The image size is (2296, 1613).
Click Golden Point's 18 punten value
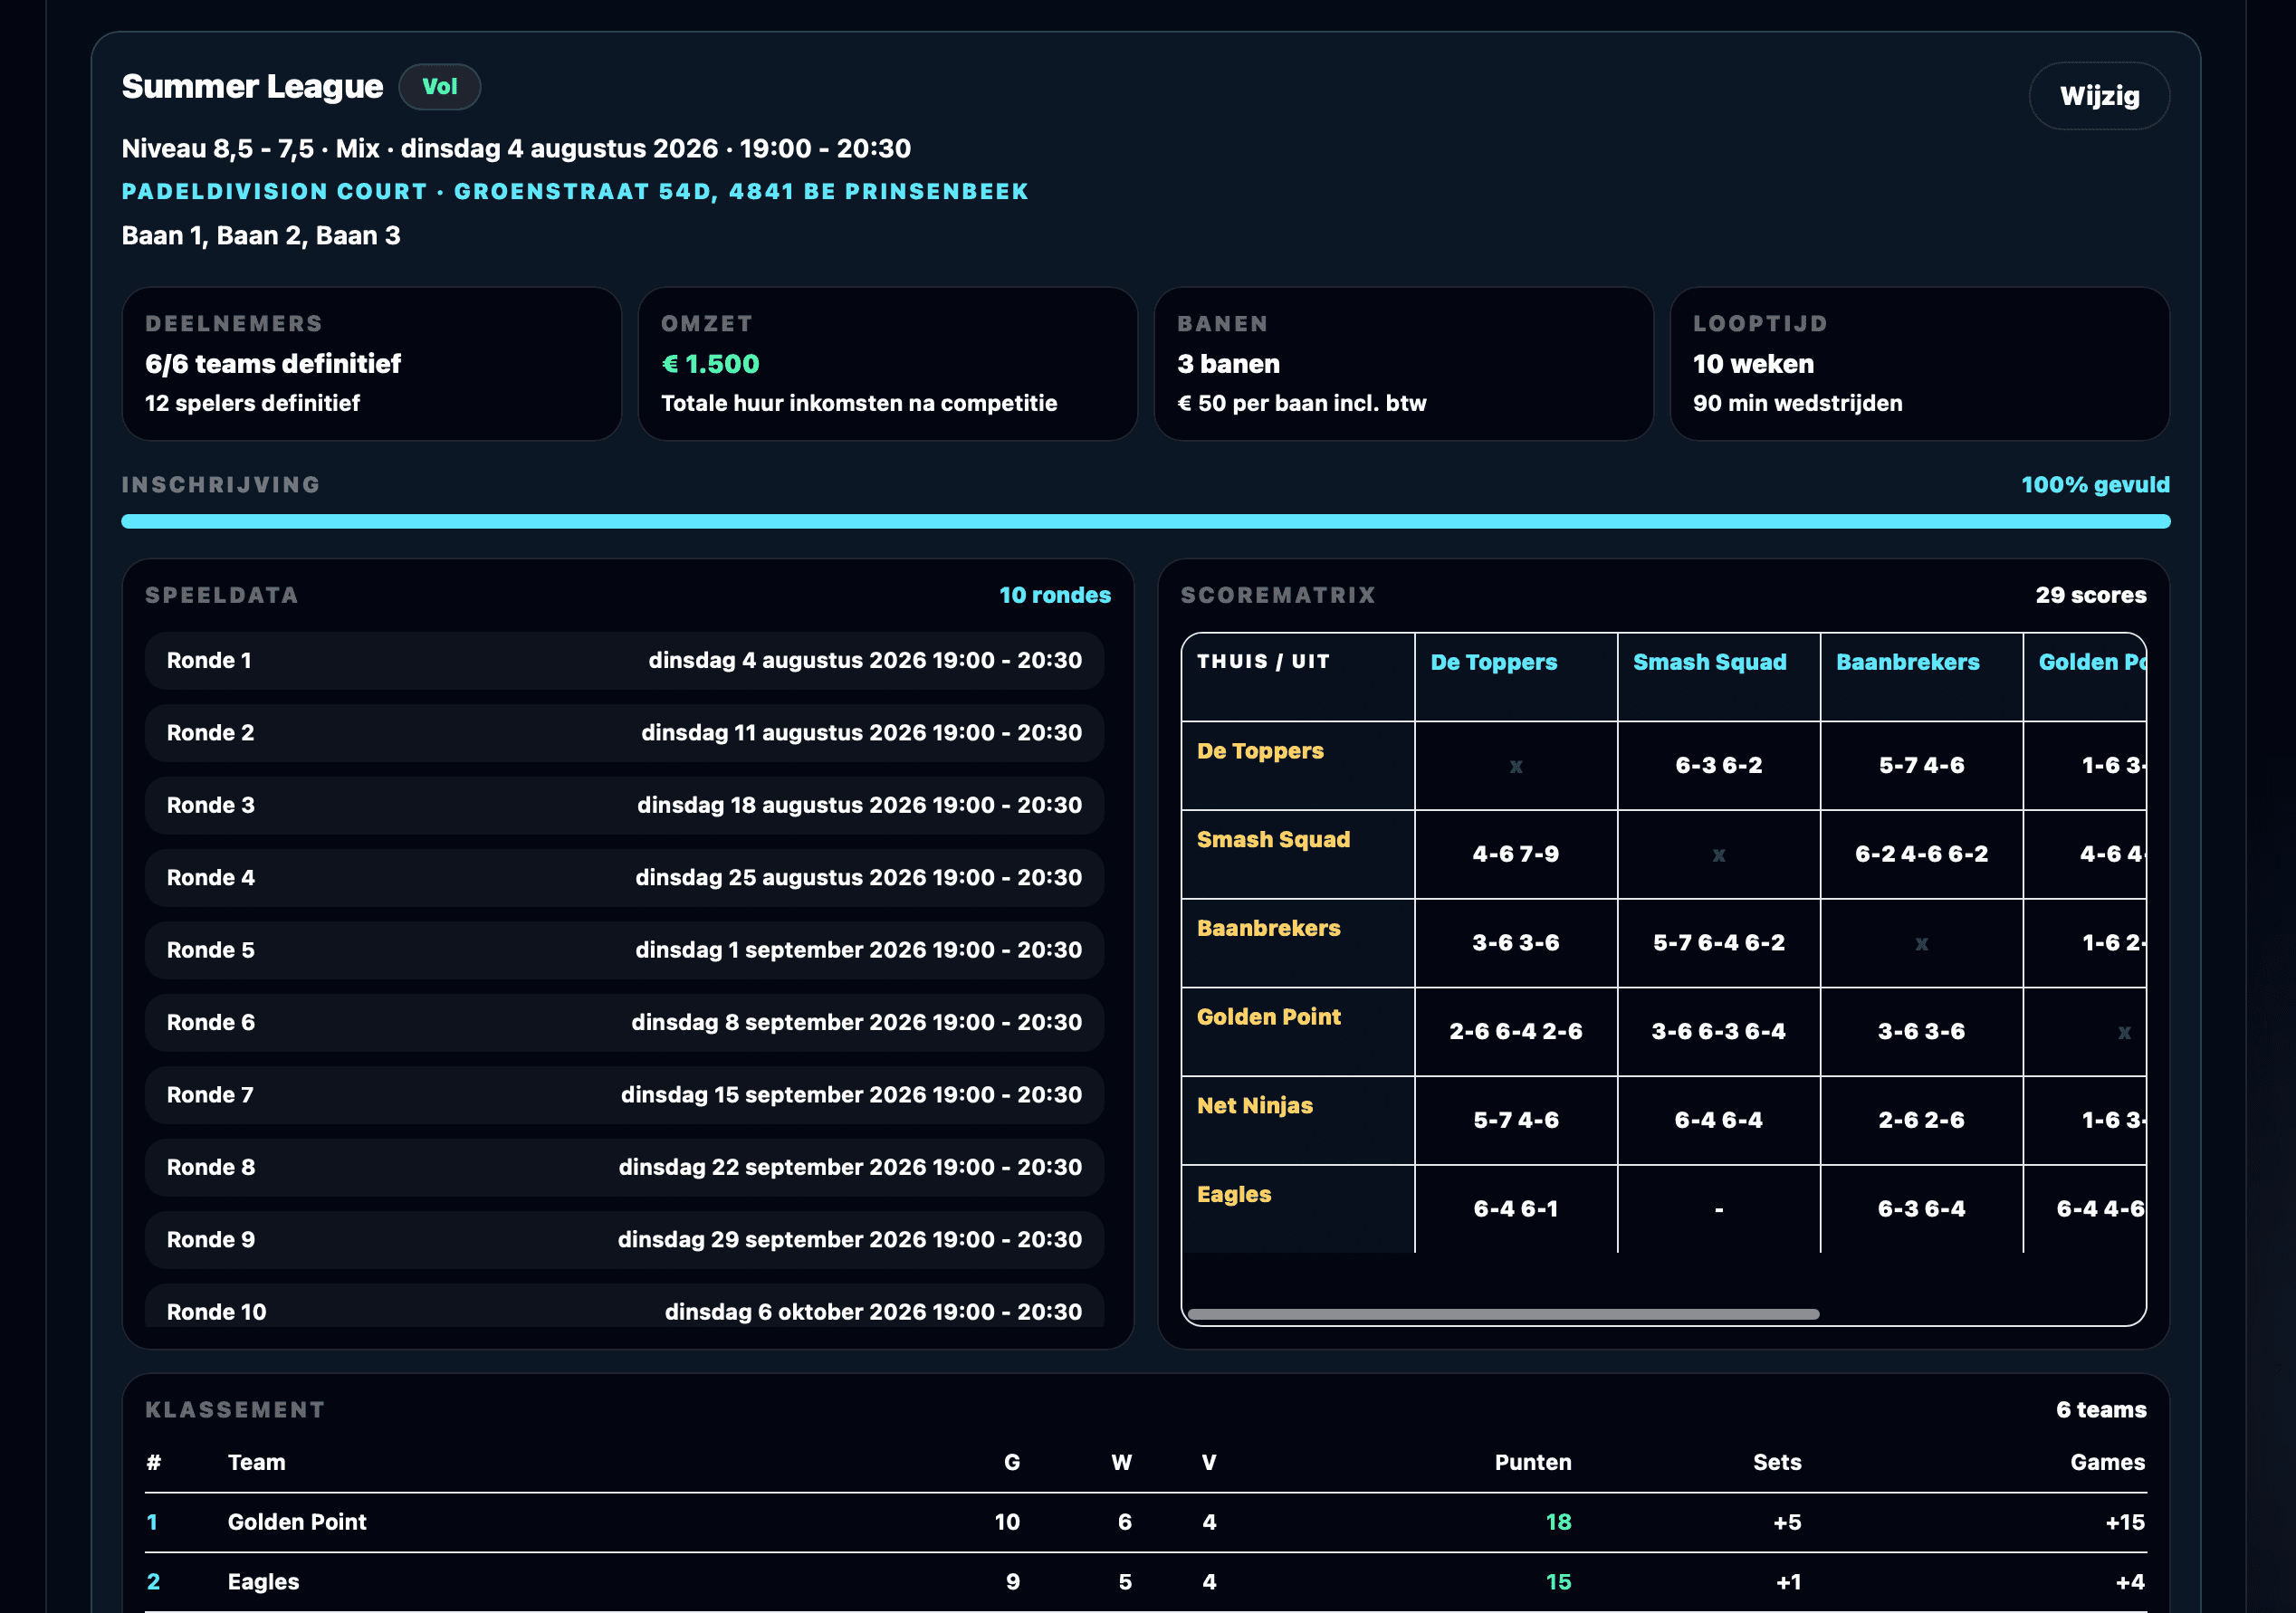tap(1558, 1522)
